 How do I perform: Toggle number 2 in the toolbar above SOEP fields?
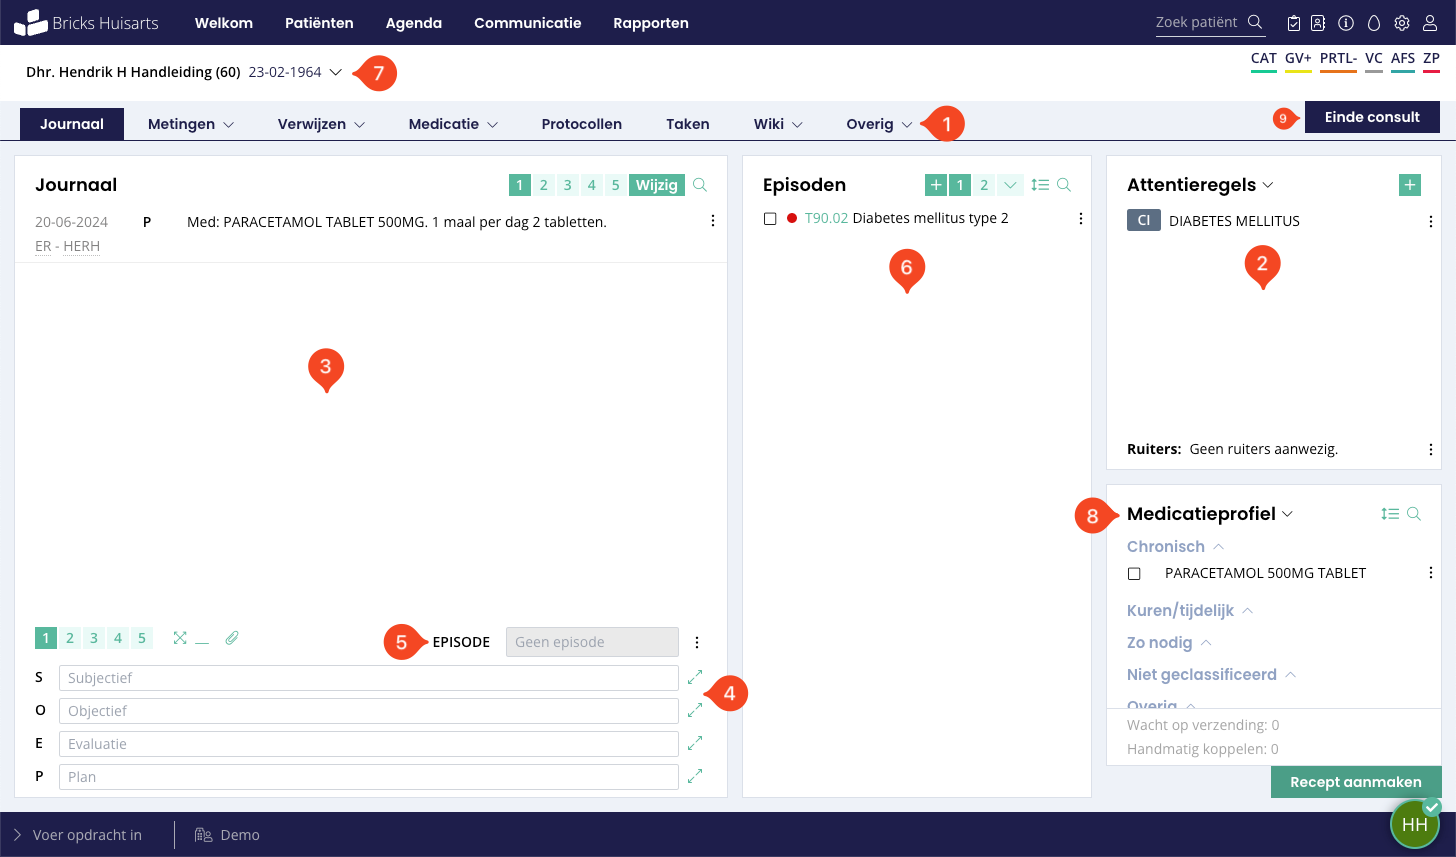pyautogui.click(x=70, y=638)
